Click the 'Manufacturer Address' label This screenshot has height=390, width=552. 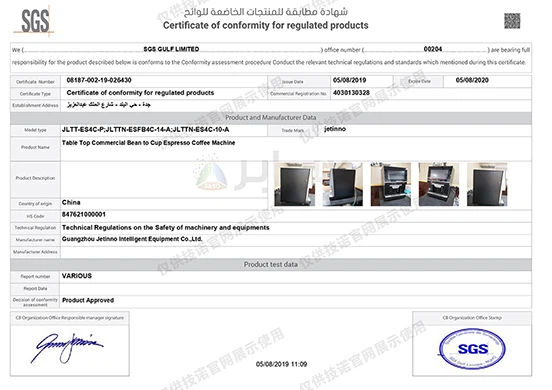pos(35,252)
